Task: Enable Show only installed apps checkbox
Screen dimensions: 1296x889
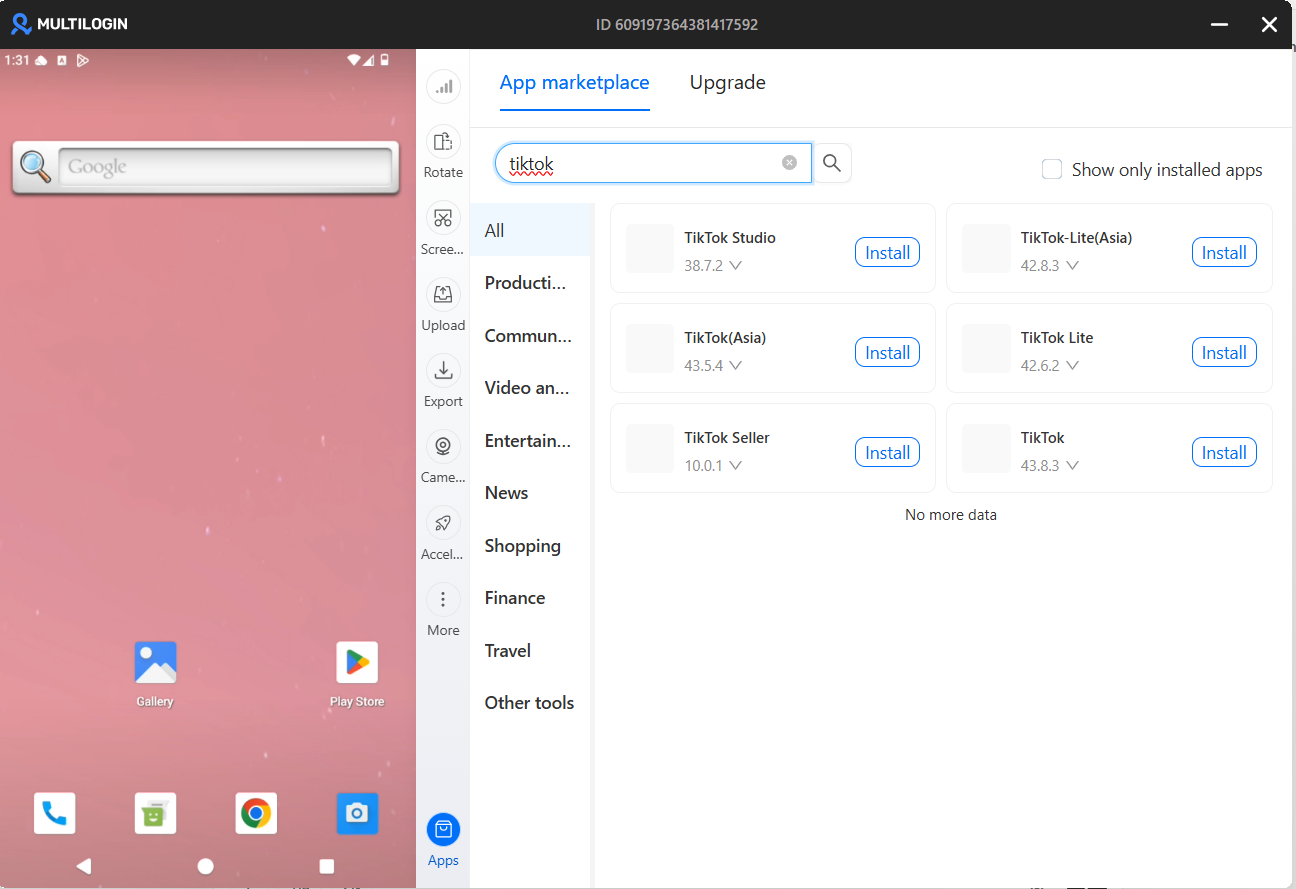Action: click(x=1052, y=170)
